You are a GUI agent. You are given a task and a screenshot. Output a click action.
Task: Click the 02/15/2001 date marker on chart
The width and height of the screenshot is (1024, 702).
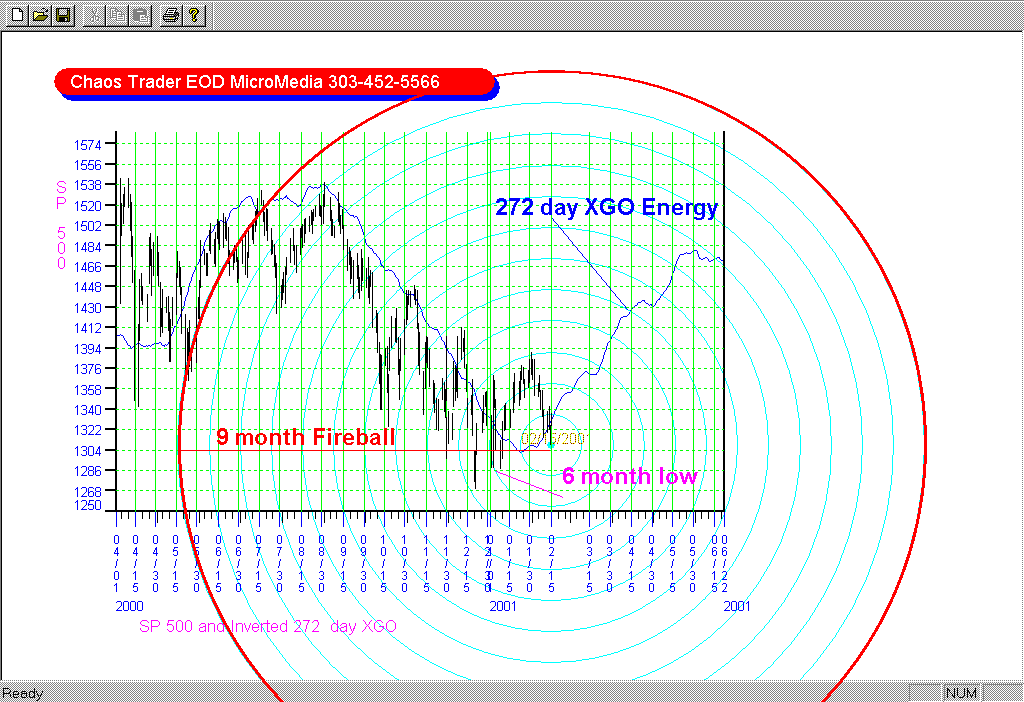(553, 439)
